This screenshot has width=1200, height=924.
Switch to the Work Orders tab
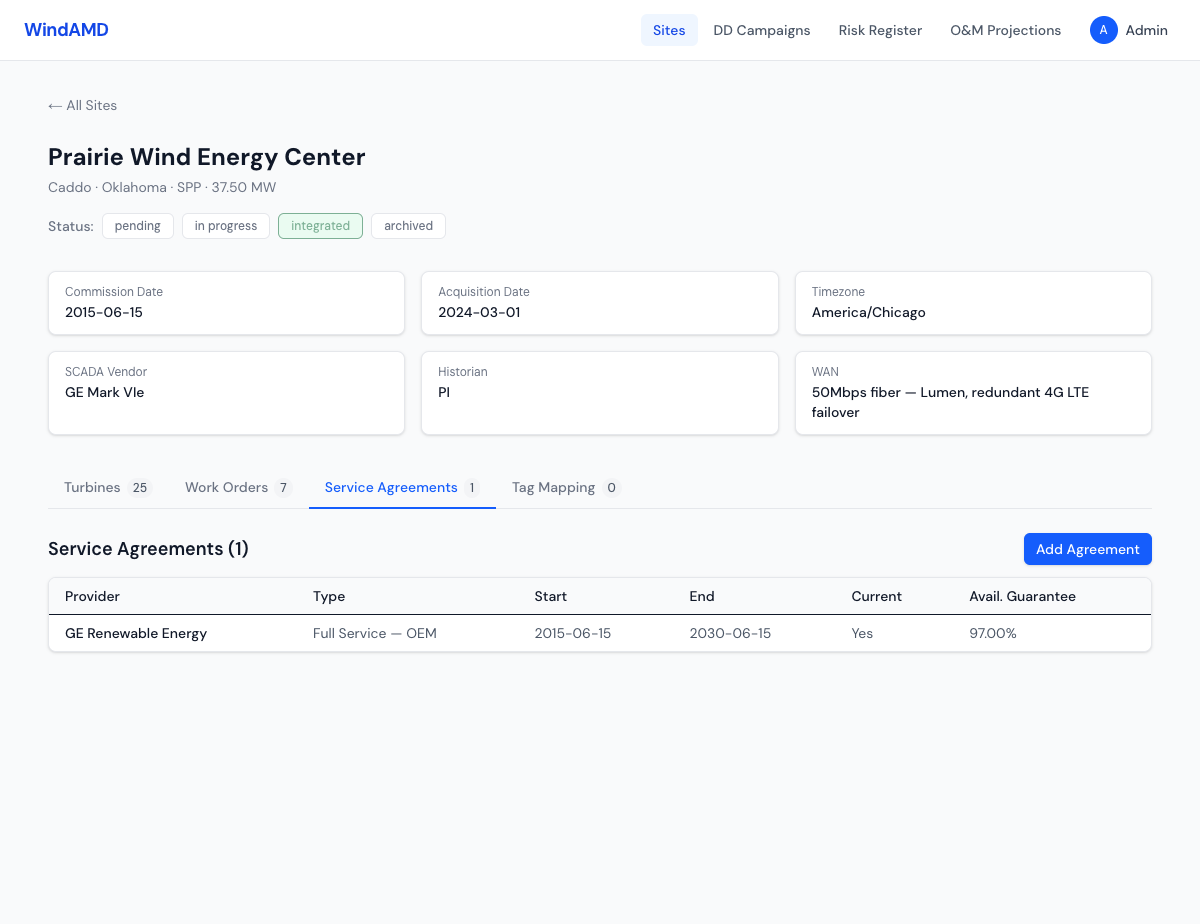coord(238,488)
